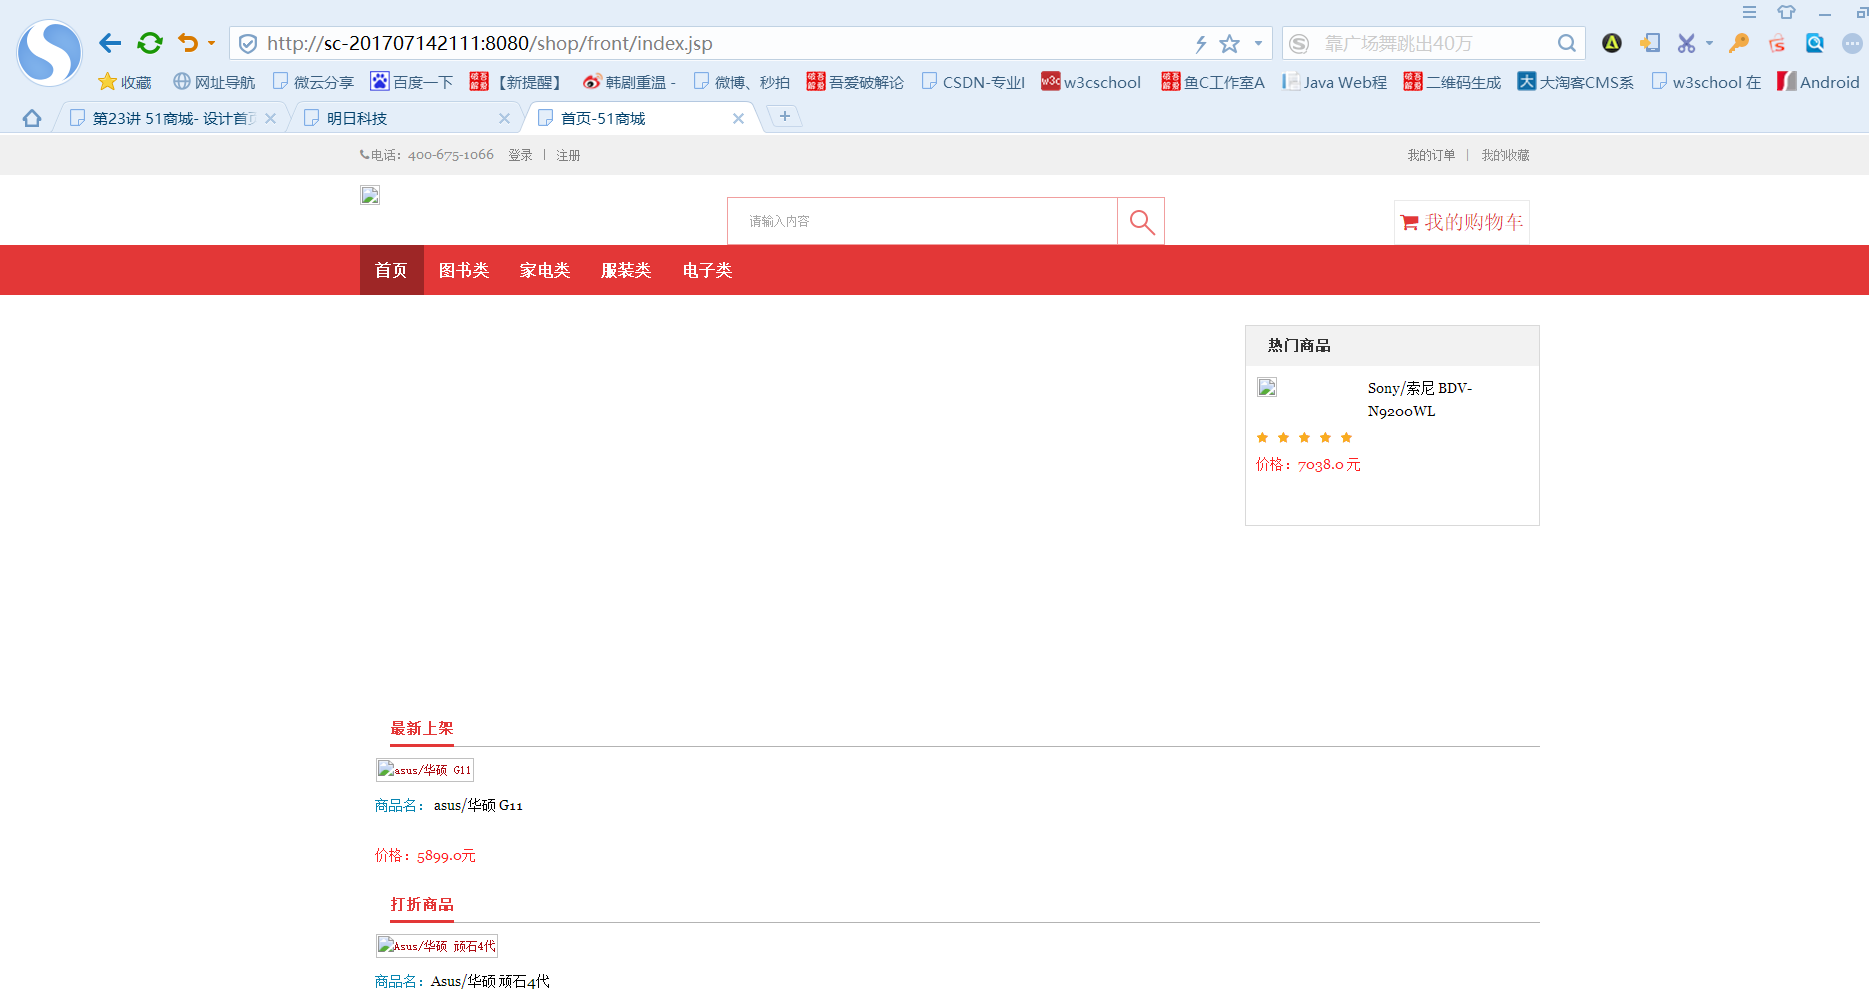Image resolution: width=1869 pixels, height=1003 pixels.
Task: Click the 价格: 7038.0元 price text
Action: pos(1308,464)
